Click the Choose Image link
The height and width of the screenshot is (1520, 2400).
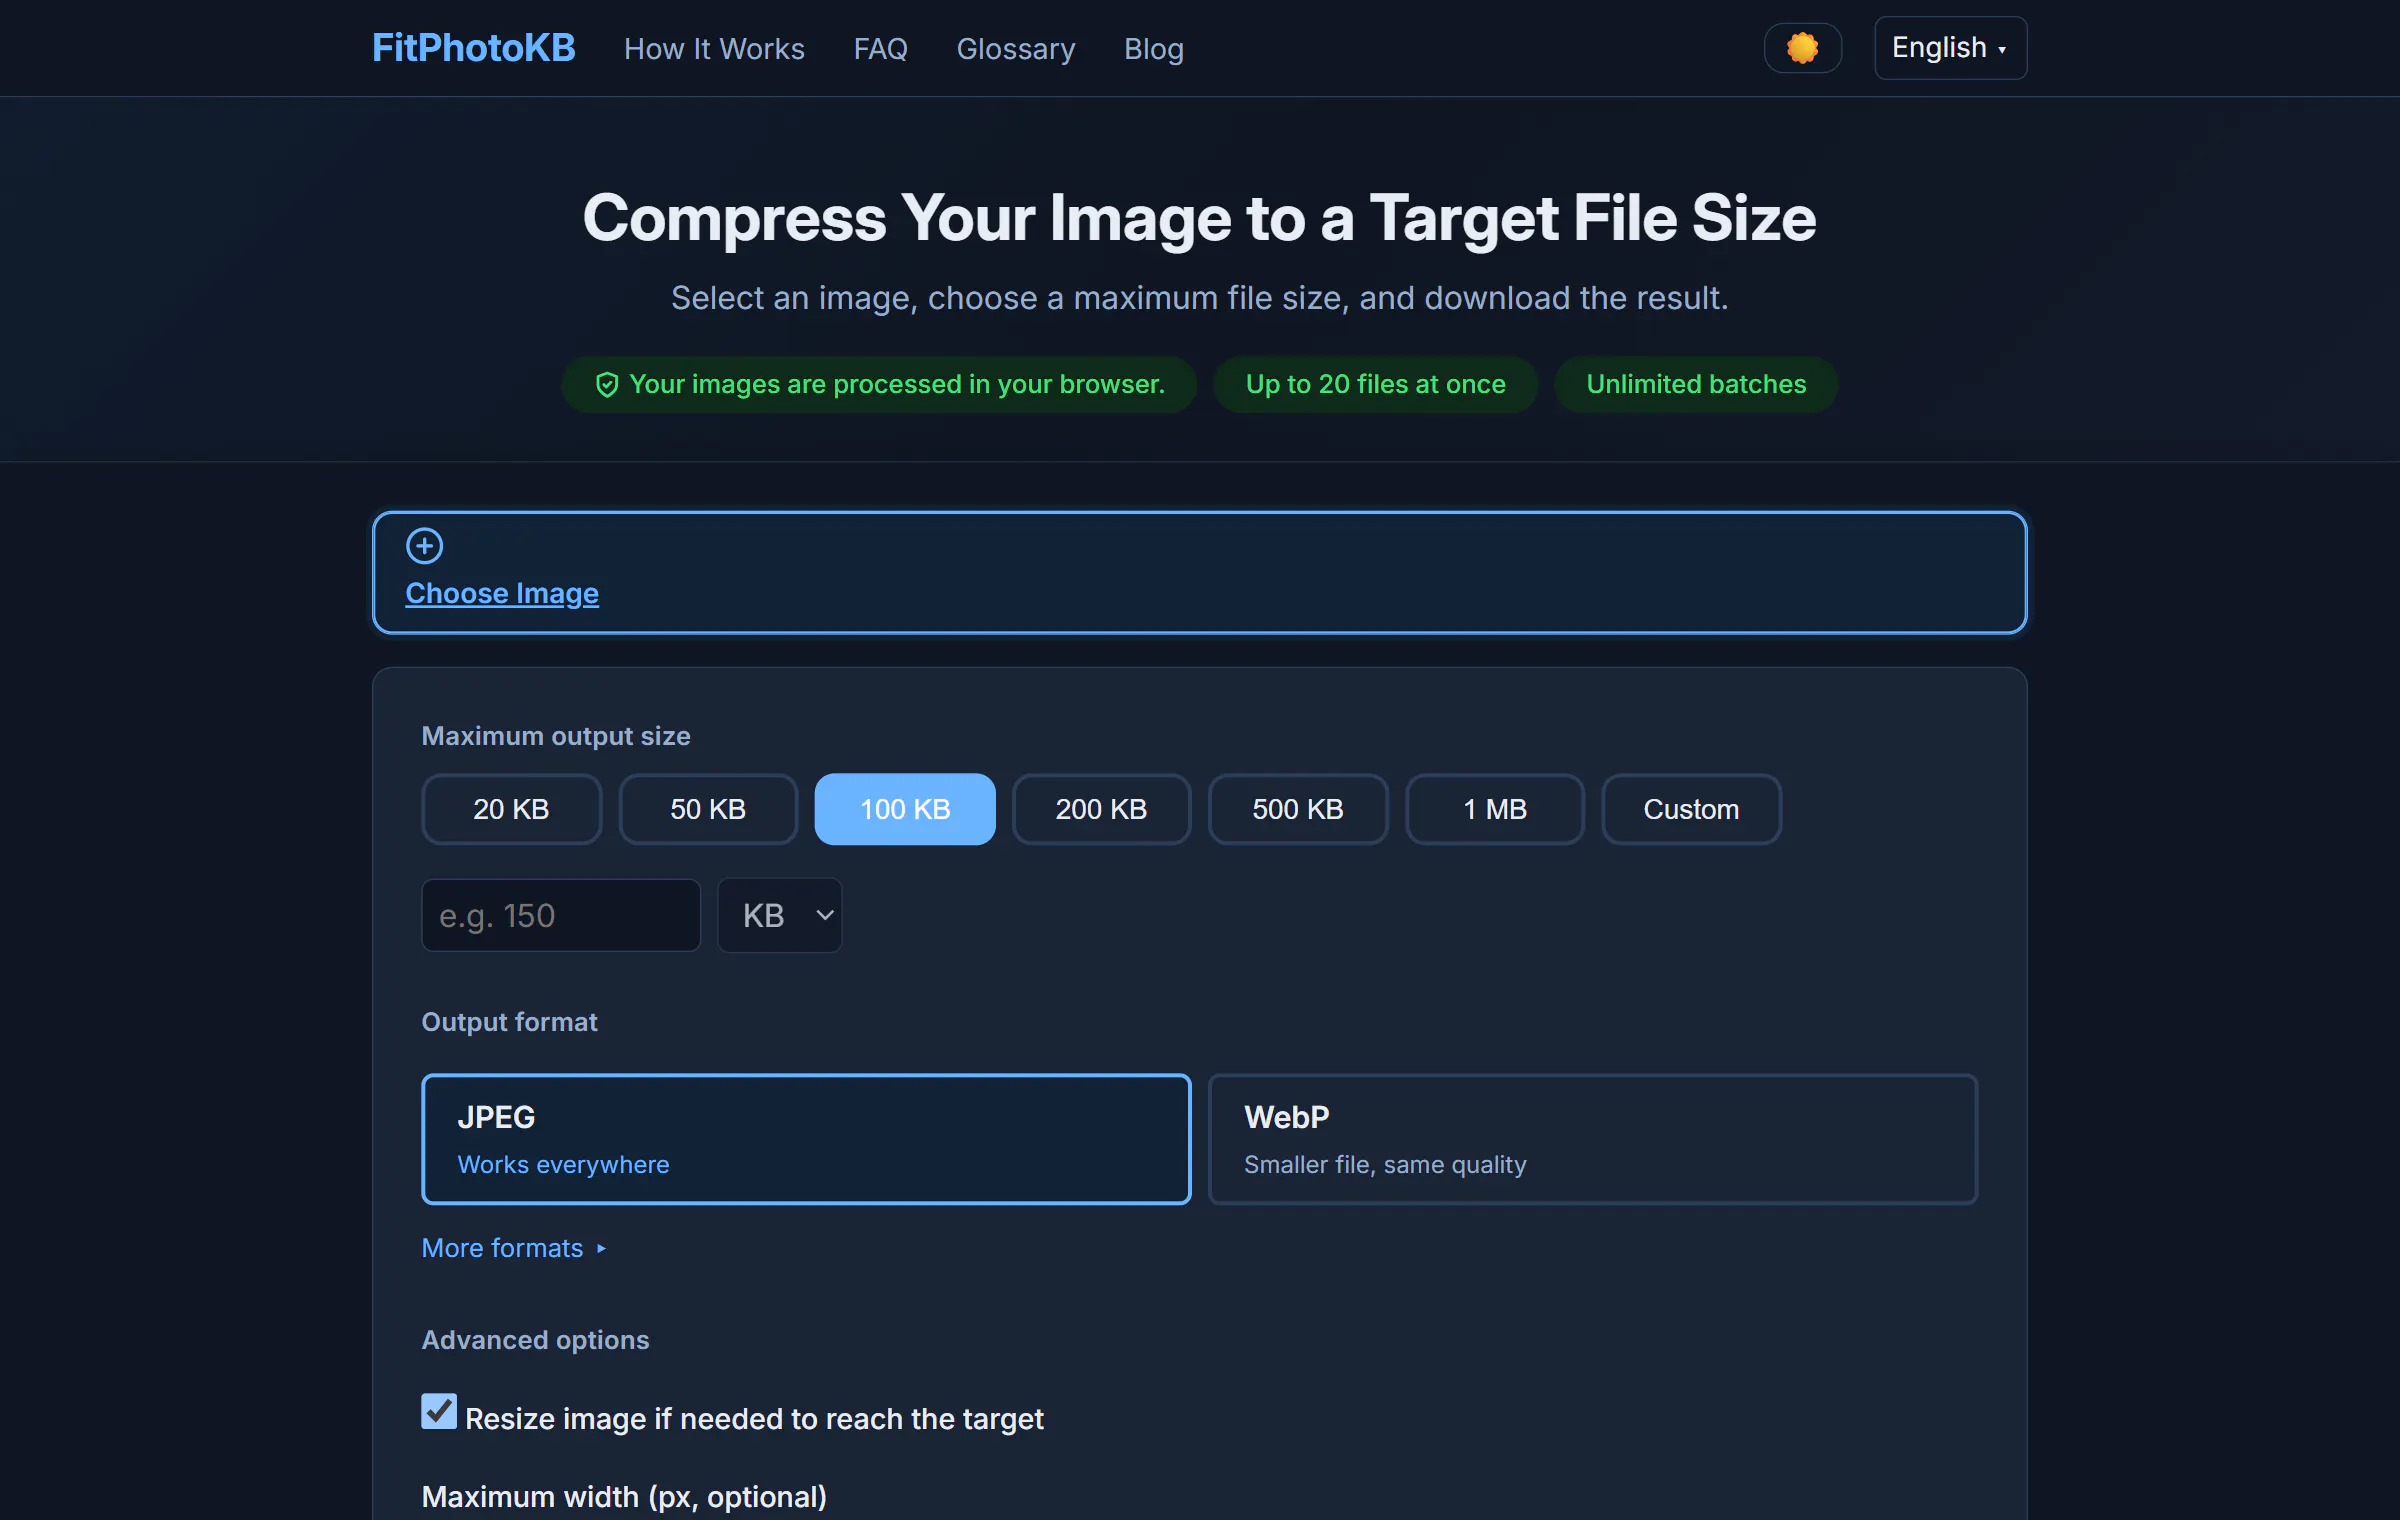coord(502,593)
